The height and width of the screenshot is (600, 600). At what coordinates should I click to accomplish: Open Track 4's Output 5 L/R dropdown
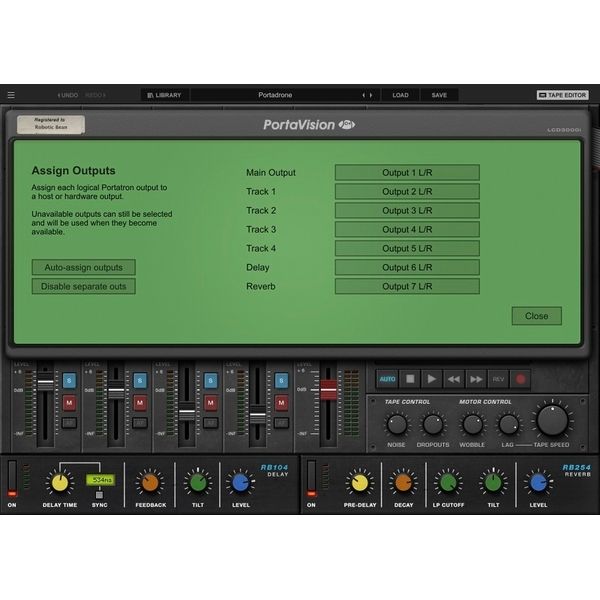click(407, 248)
